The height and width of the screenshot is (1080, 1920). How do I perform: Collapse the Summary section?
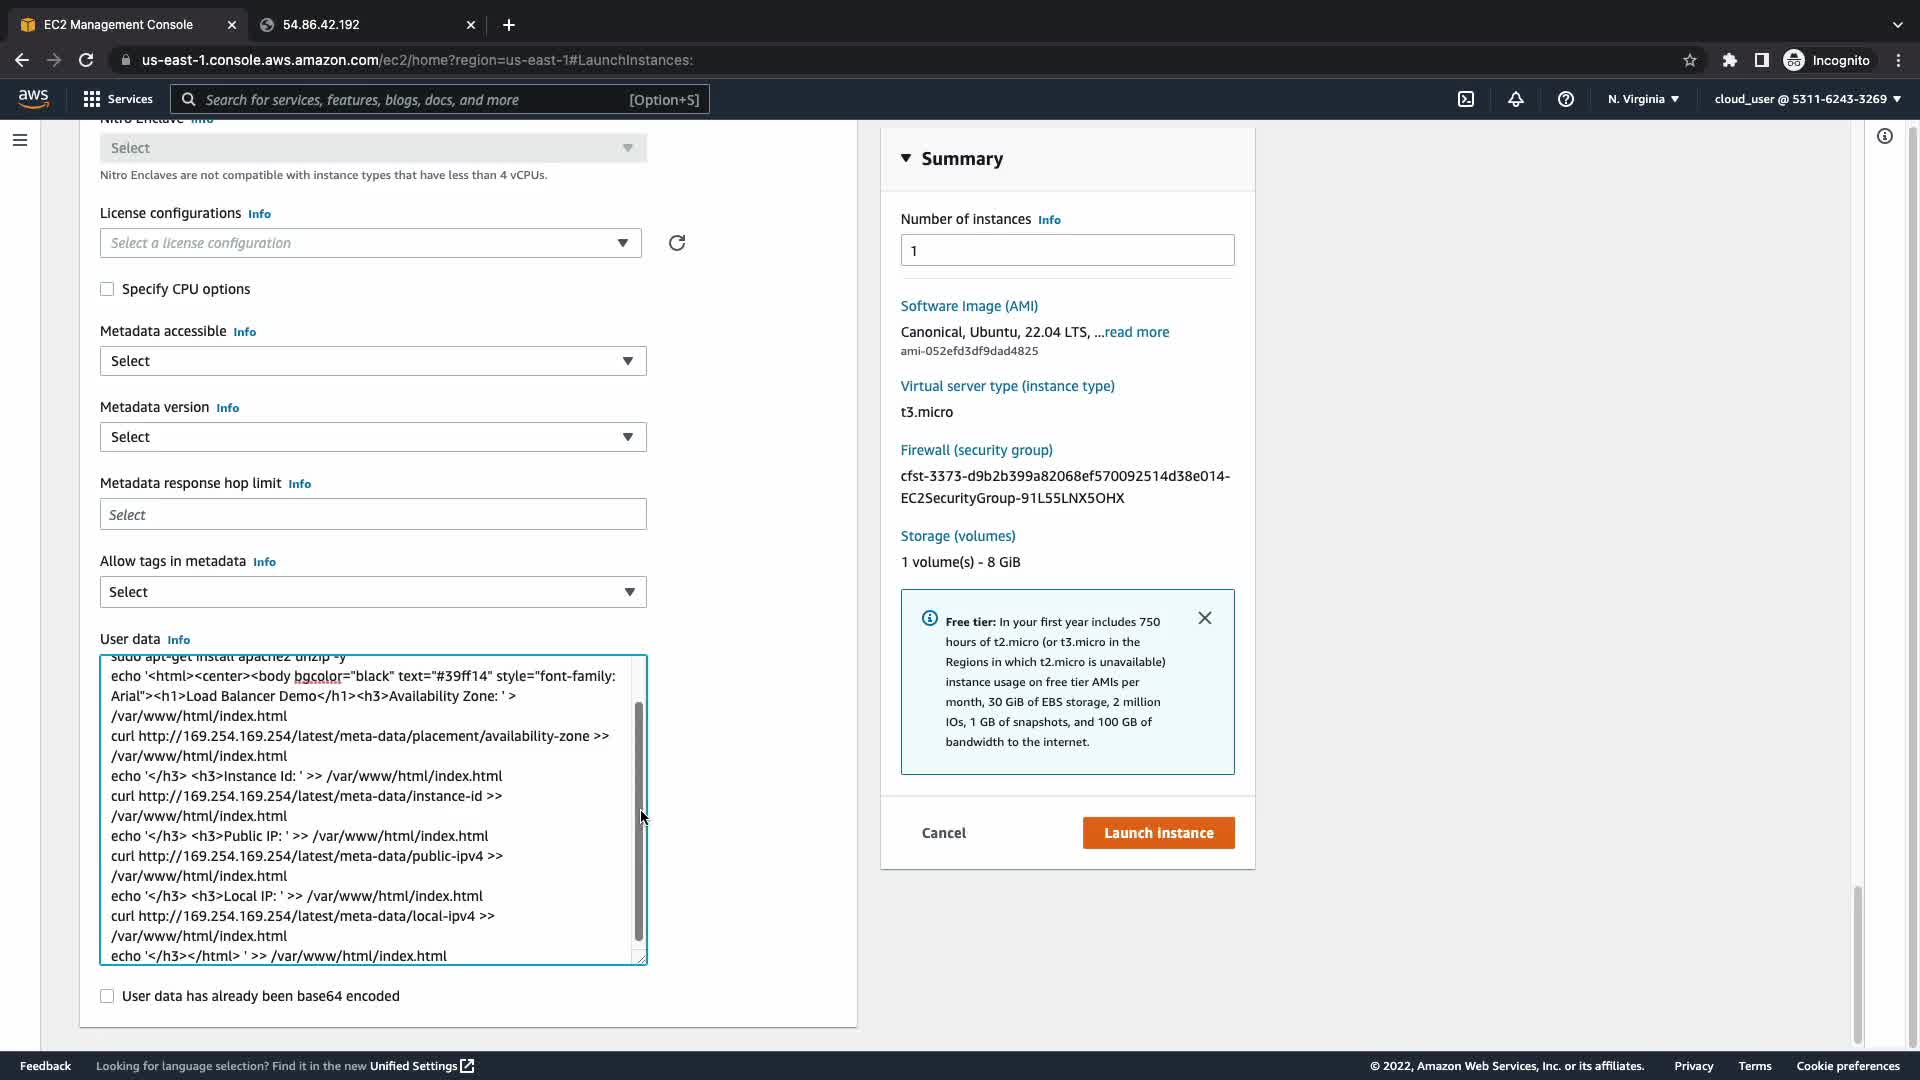(x=906, y=158)
